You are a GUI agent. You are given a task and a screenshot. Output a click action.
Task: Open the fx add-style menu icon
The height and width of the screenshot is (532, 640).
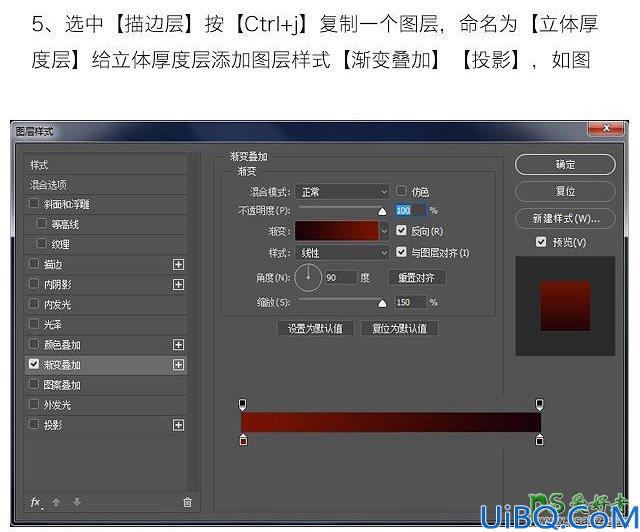tap(36, 502)
